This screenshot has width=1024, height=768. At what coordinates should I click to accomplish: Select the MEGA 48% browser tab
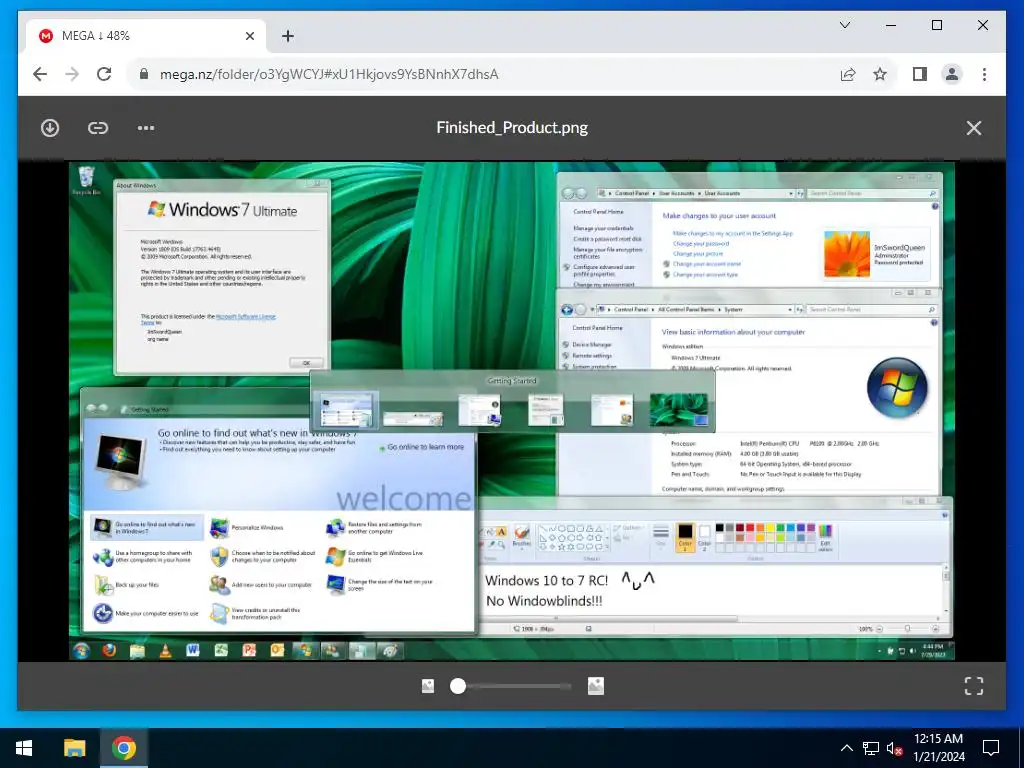pyautogui.click(x=146, y=36)
